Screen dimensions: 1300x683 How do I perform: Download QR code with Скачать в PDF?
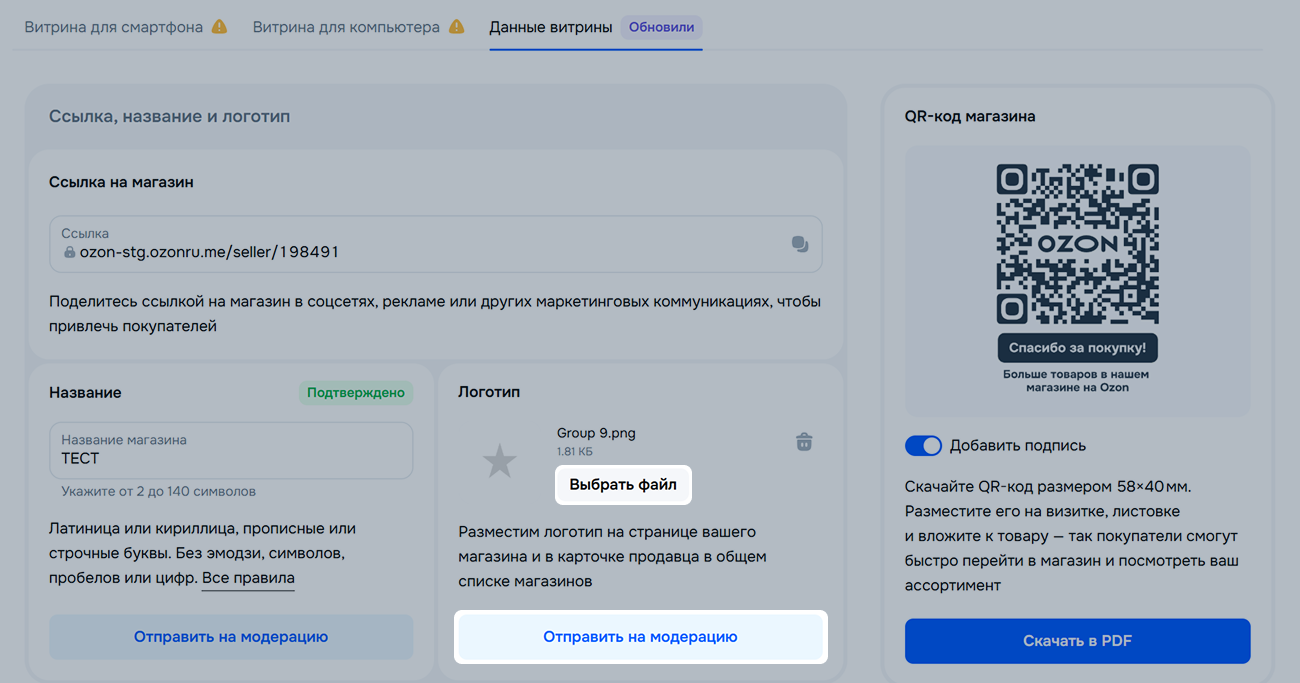(x=1077, y=641)
